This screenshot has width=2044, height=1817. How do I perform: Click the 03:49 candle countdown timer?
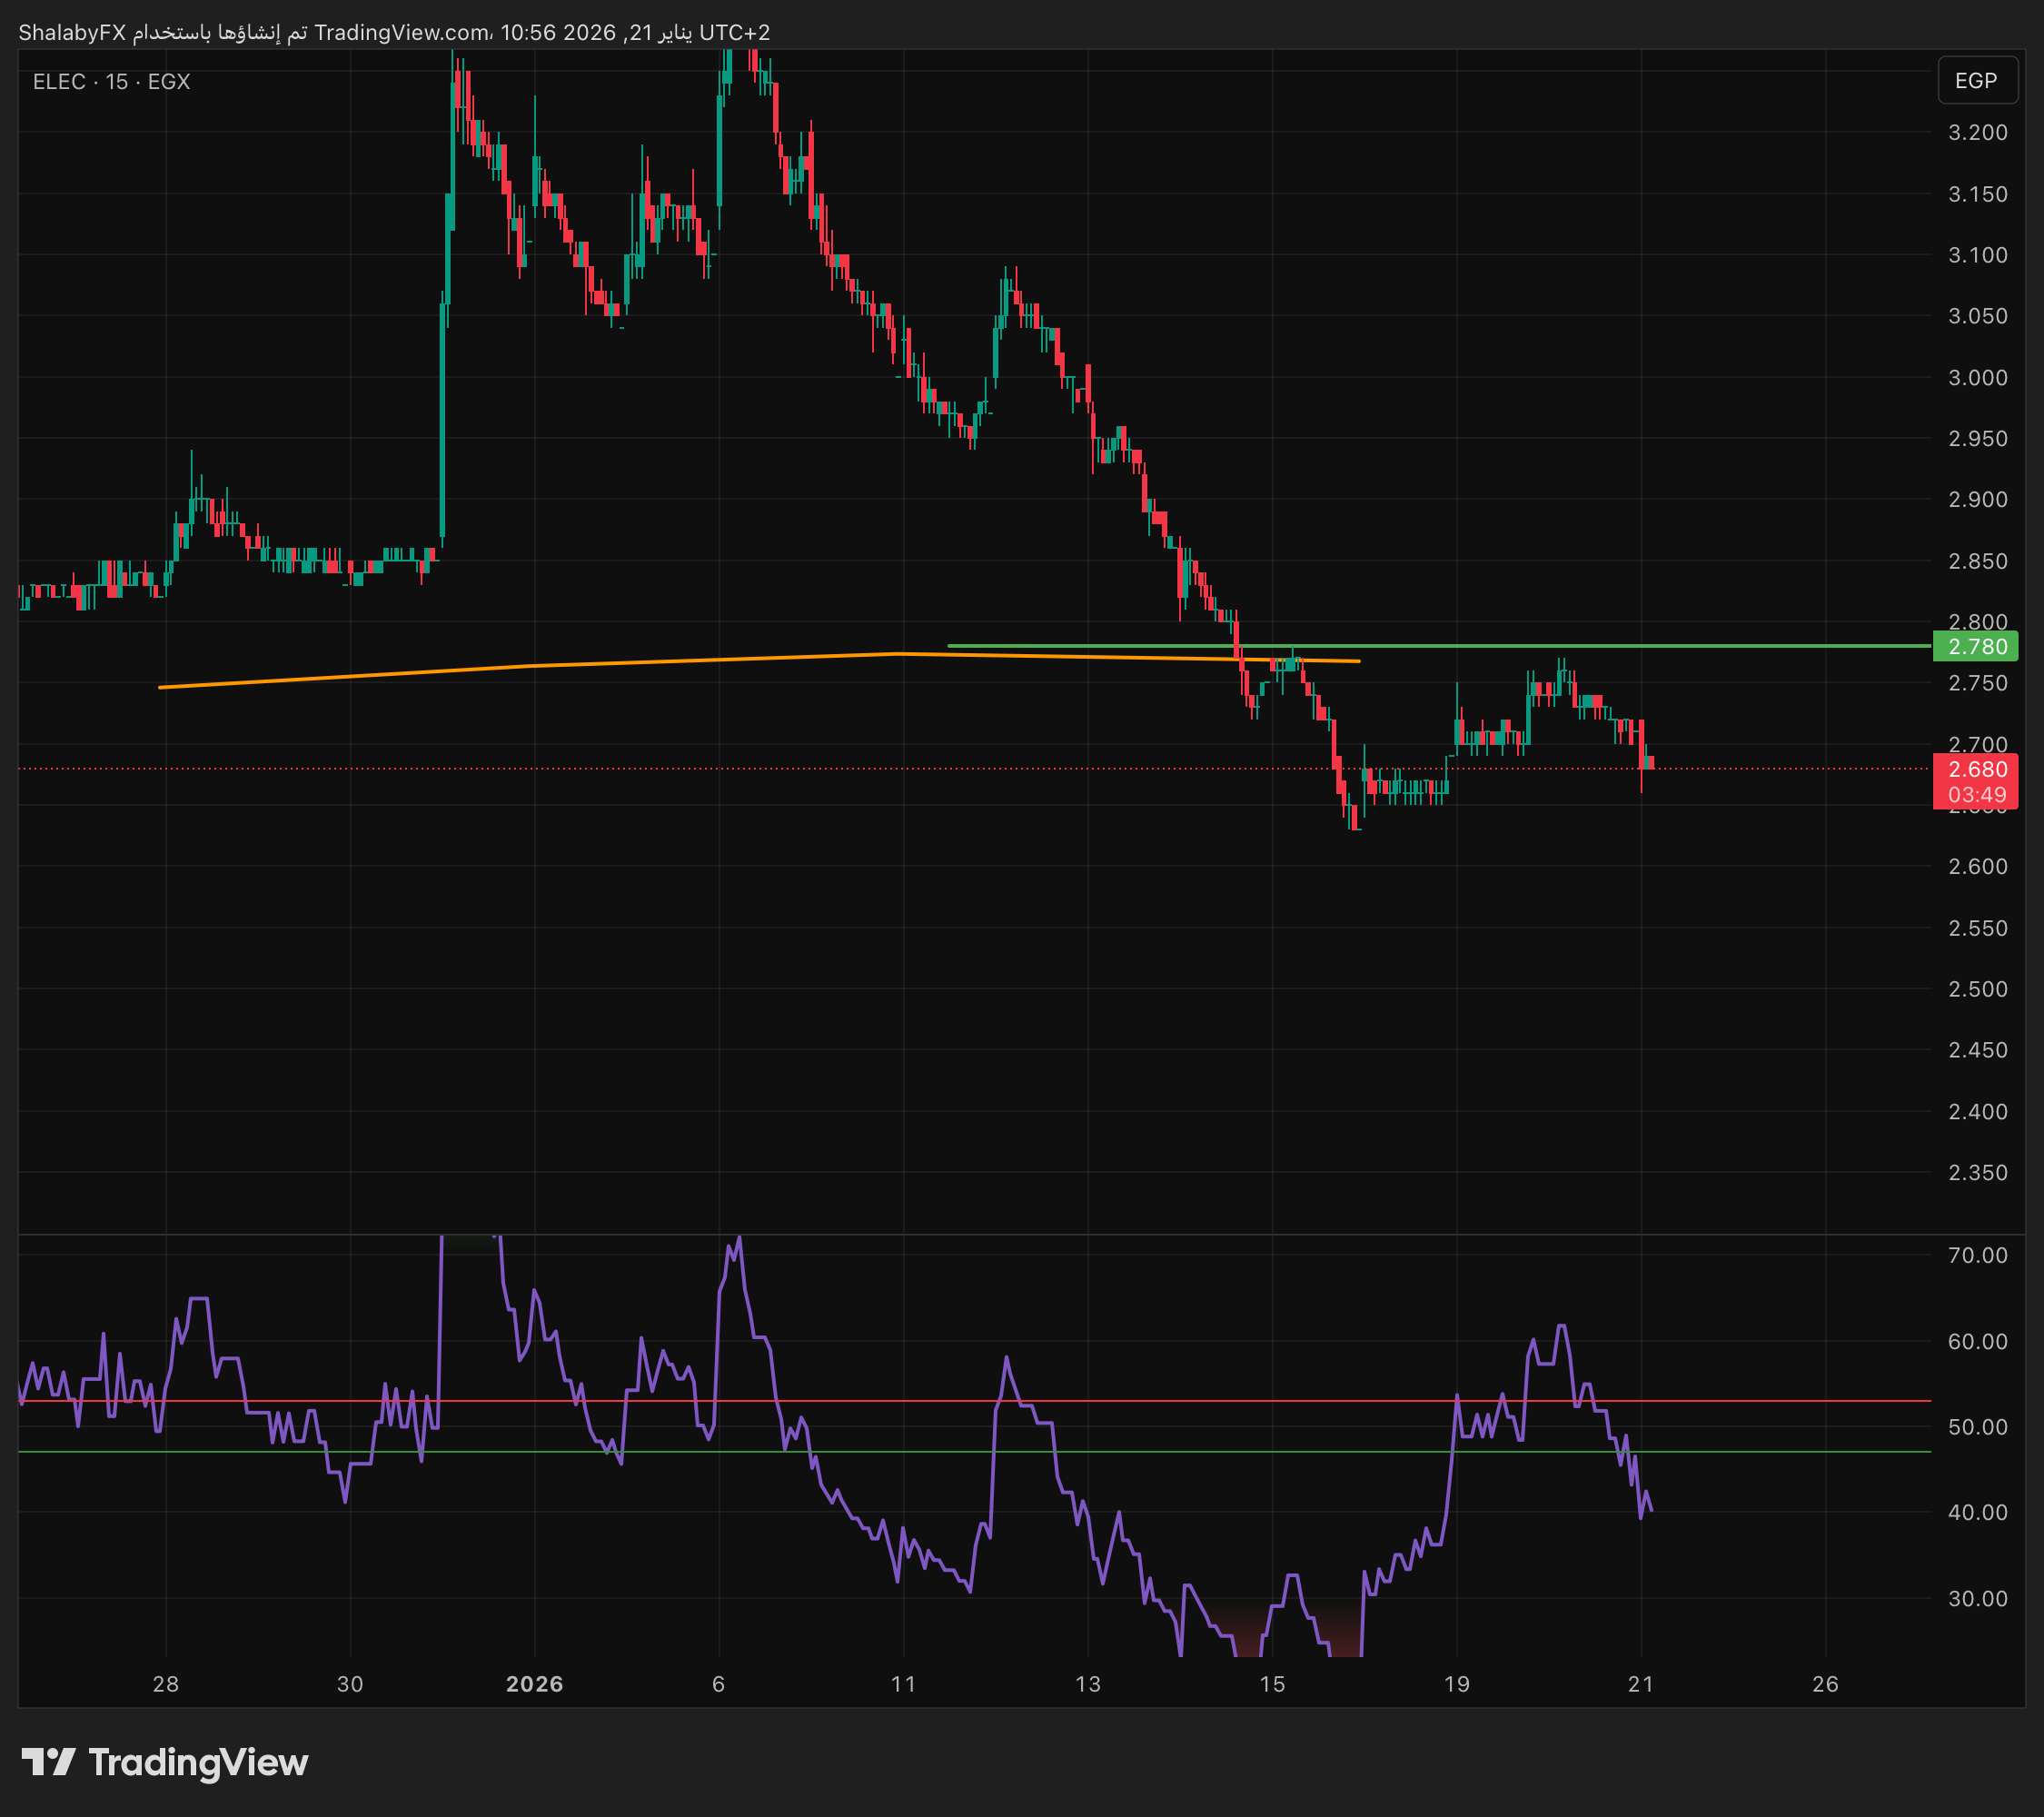coord(1975,794)
